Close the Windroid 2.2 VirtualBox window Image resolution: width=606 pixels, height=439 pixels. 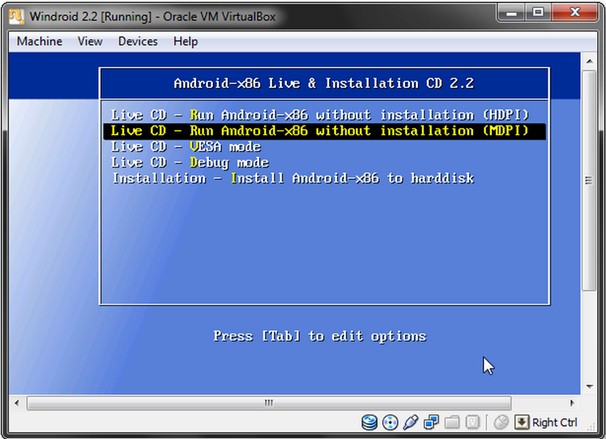574,13
